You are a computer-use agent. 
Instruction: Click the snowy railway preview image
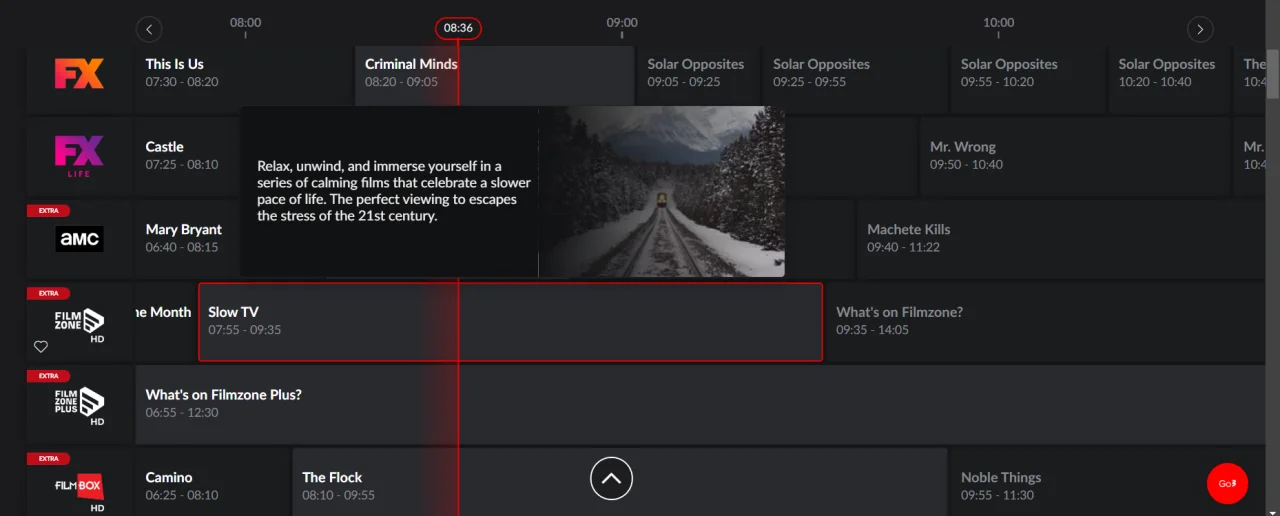pos(661,192)
